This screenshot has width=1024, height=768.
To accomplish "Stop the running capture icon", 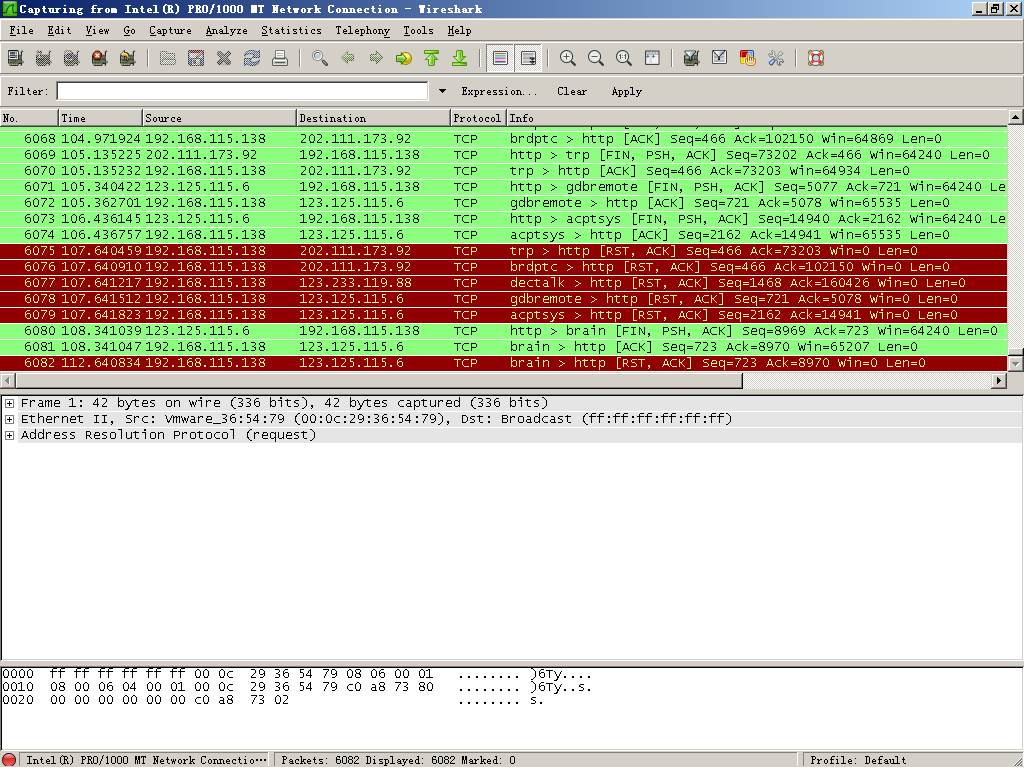I will click(100, 58).
